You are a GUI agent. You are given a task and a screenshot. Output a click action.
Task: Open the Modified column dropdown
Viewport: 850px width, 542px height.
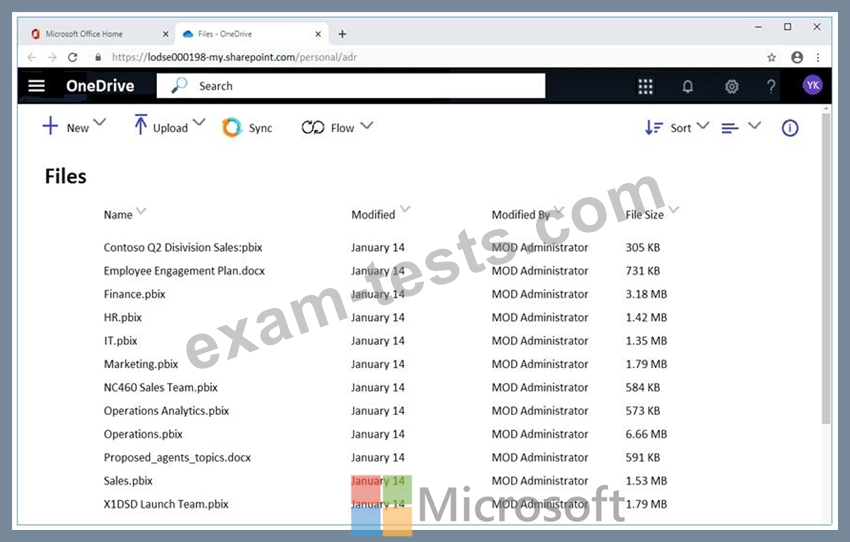pos(405,209)
